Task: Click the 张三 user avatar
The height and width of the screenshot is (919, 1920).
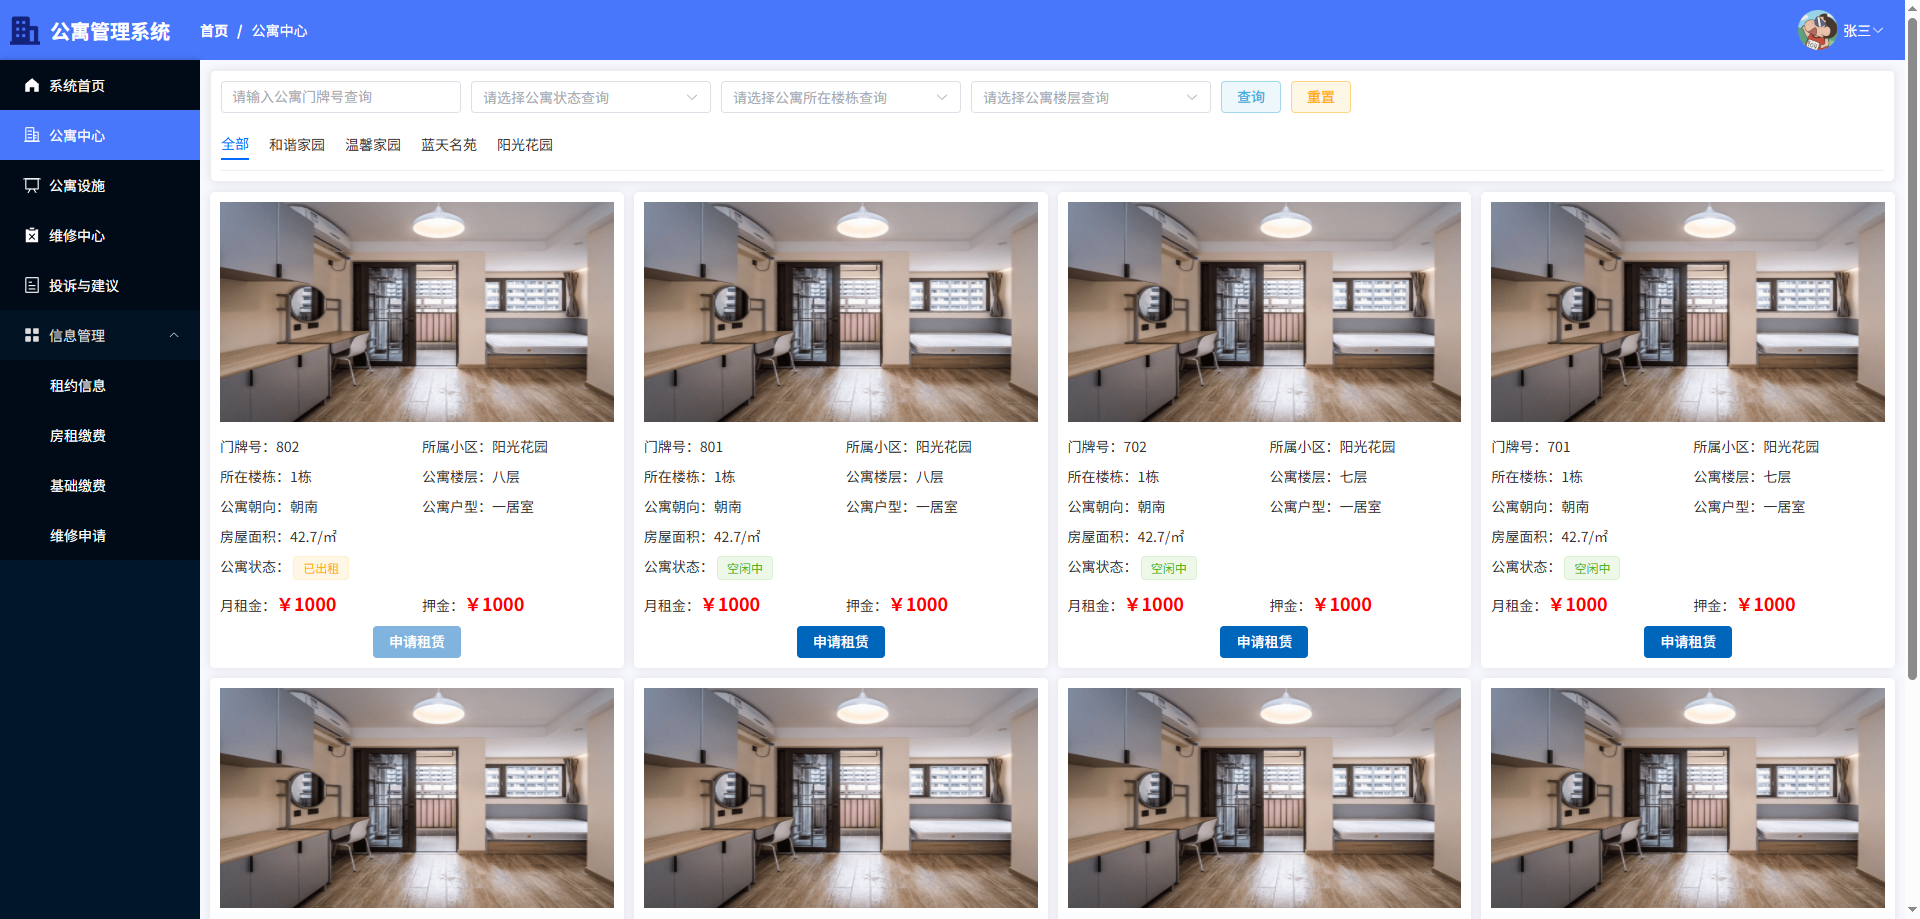Action: click(x=1818, y=31)
